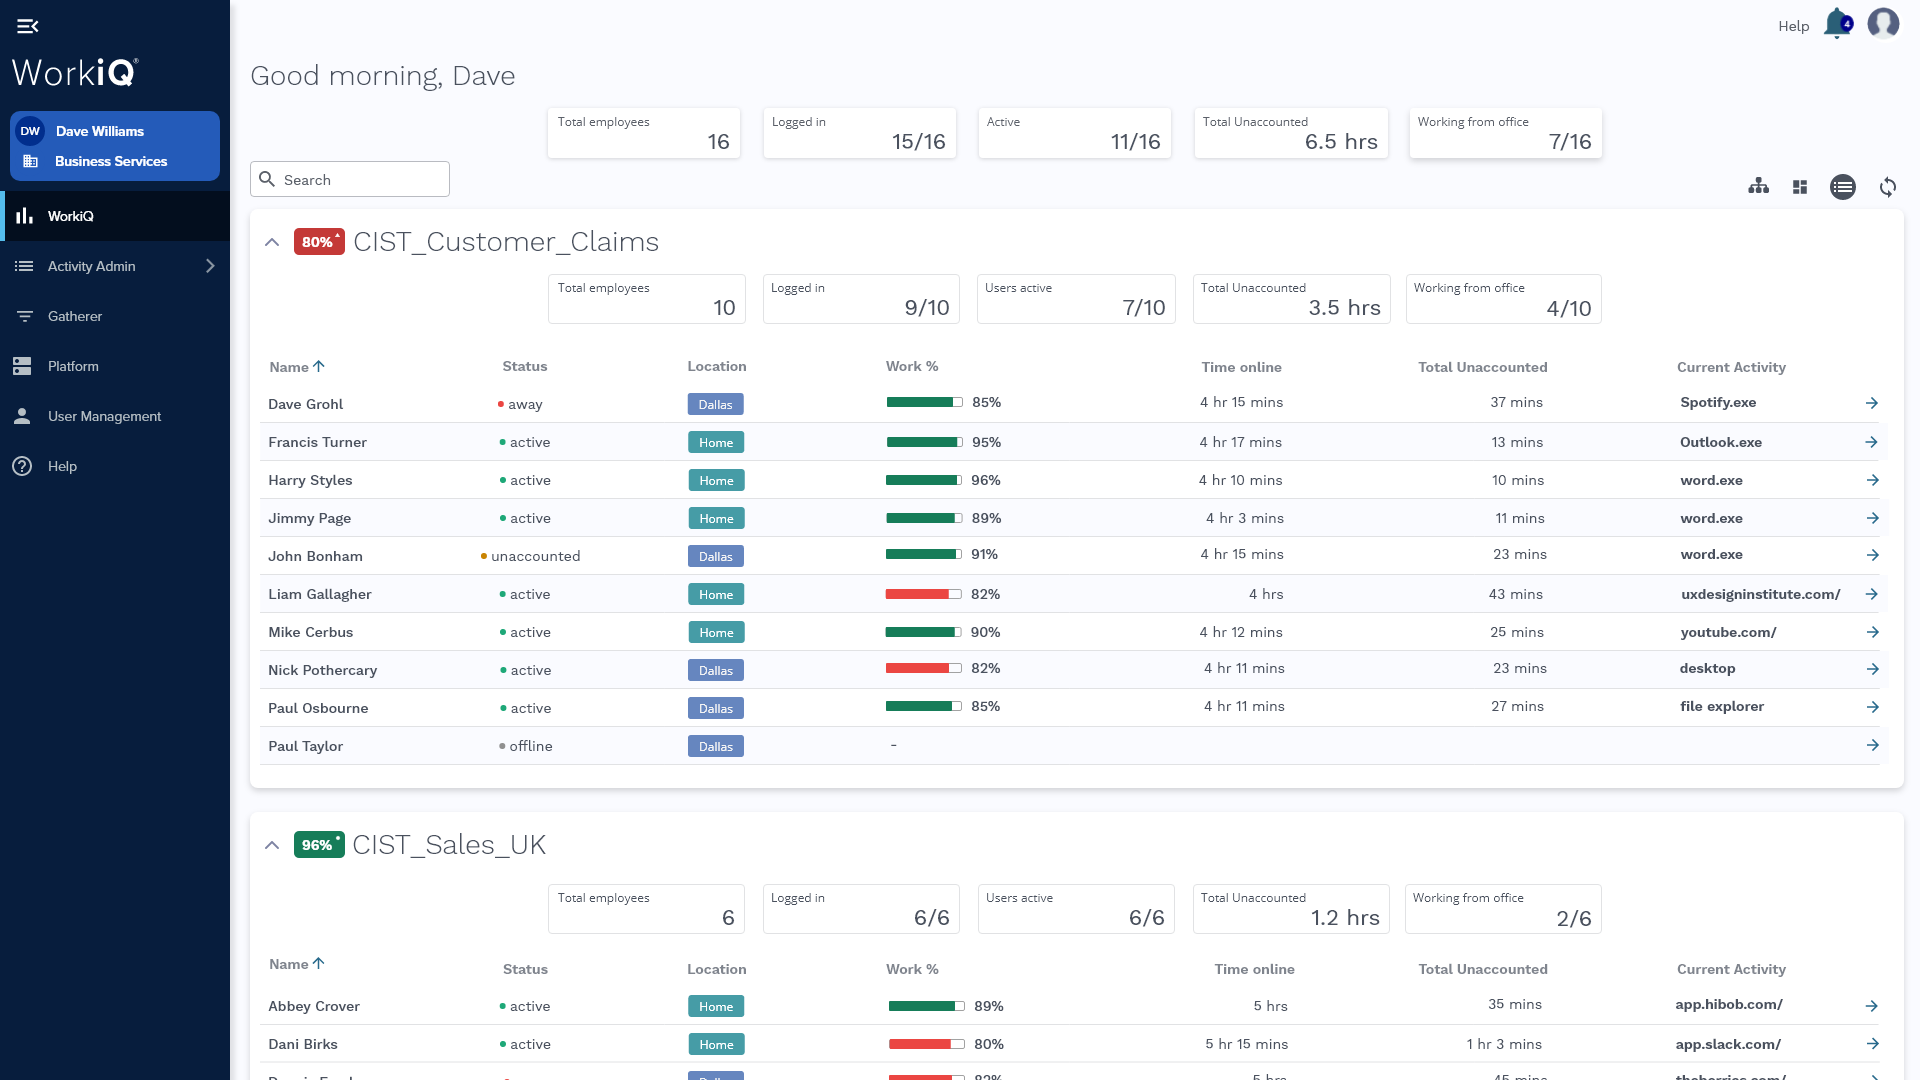Collapse the CIST_Customer_Claims section
Viewport: 1920px width, 1080px height.
[x=272, y=242]
